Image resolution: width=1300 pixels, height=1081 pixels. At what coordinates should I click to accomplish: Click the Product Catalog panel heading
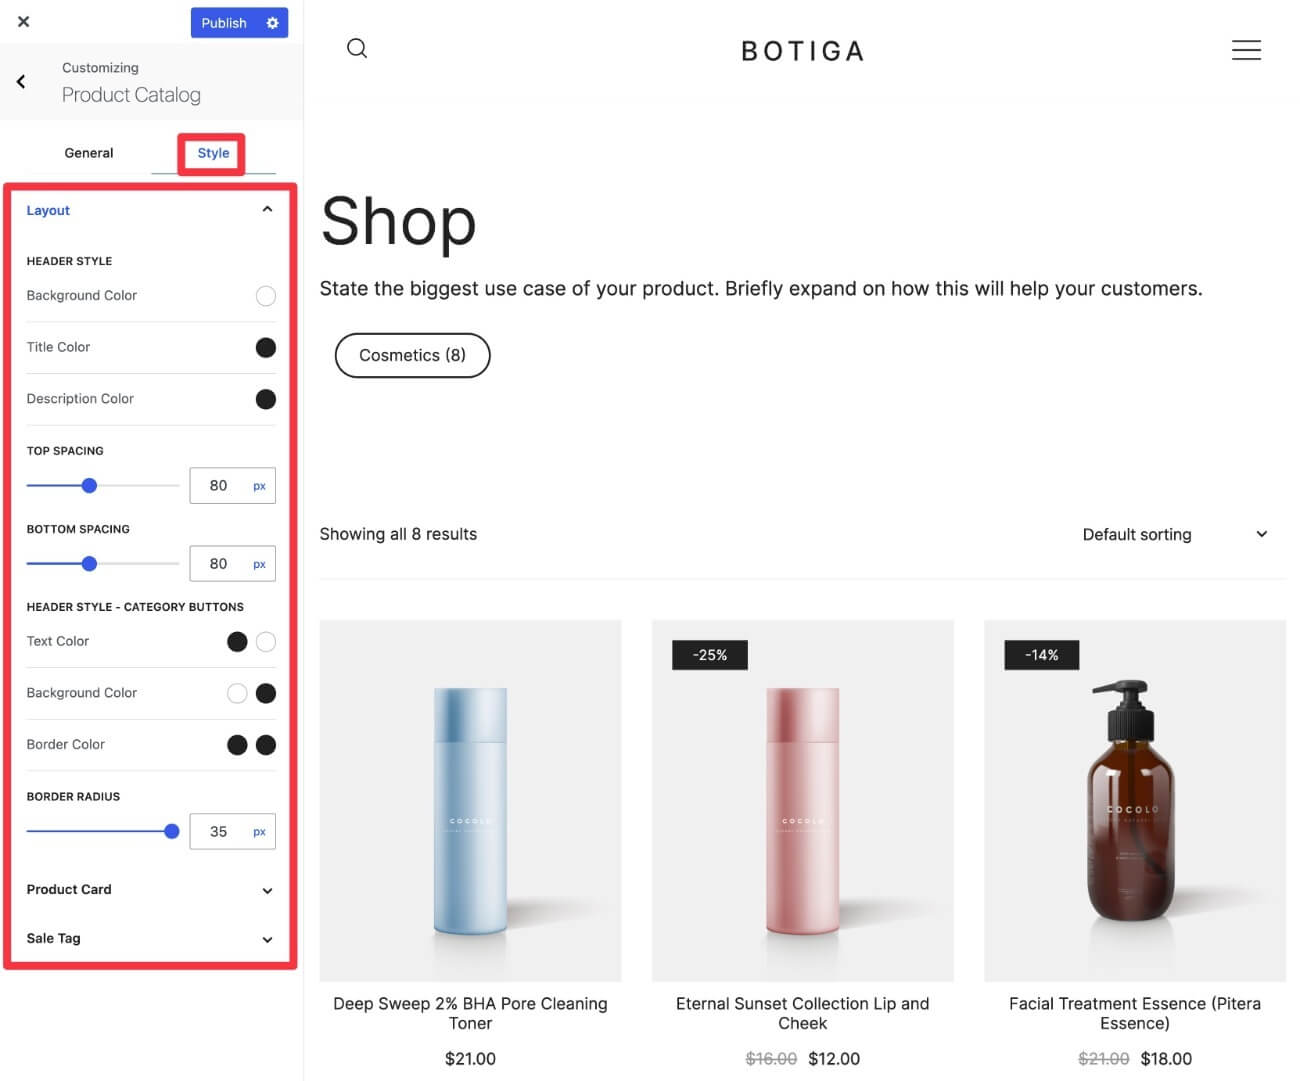pyautogui.click(x=131, y=95)
